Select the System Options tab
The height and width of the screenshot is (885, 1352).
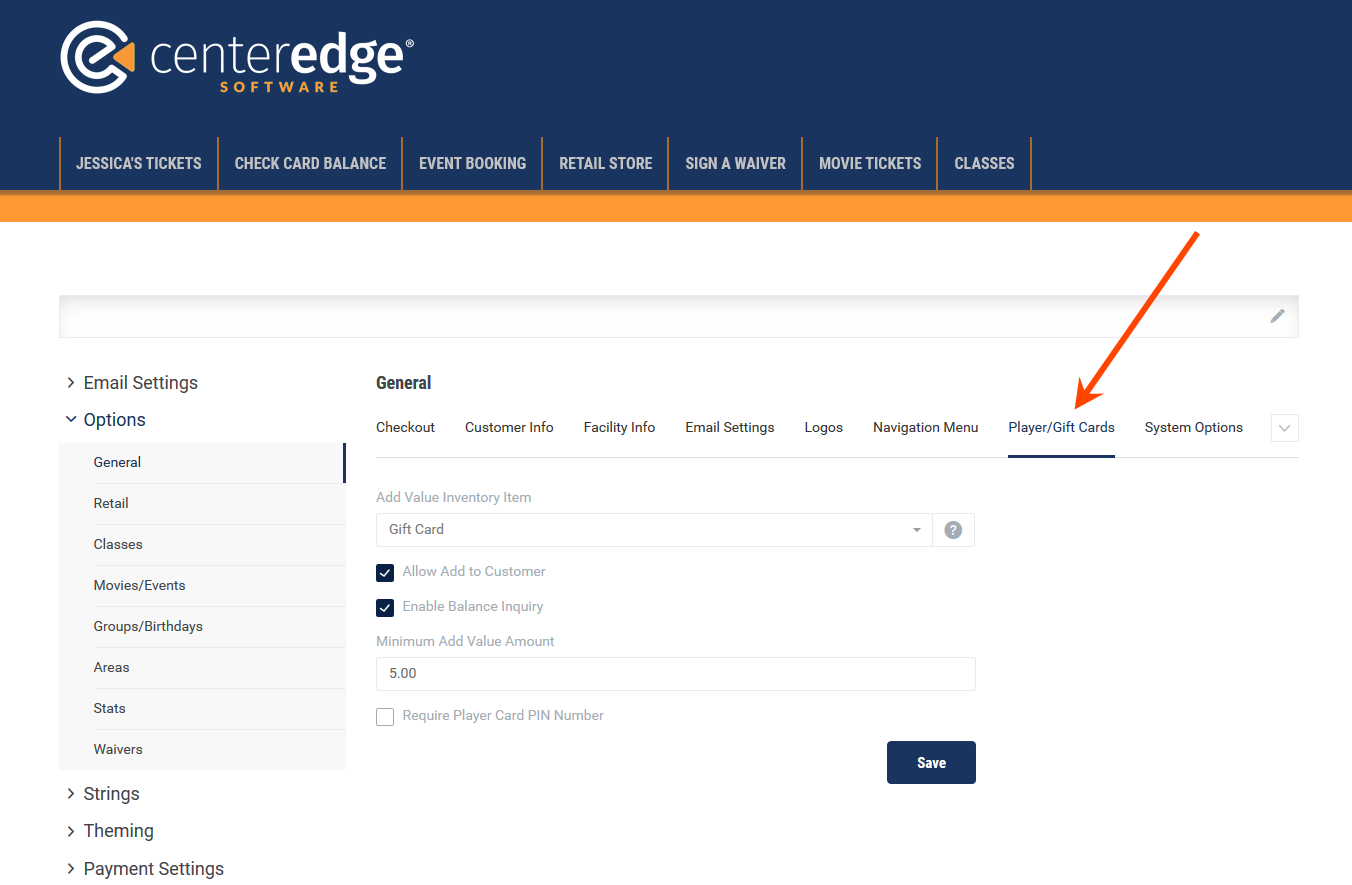point(1193,428)
